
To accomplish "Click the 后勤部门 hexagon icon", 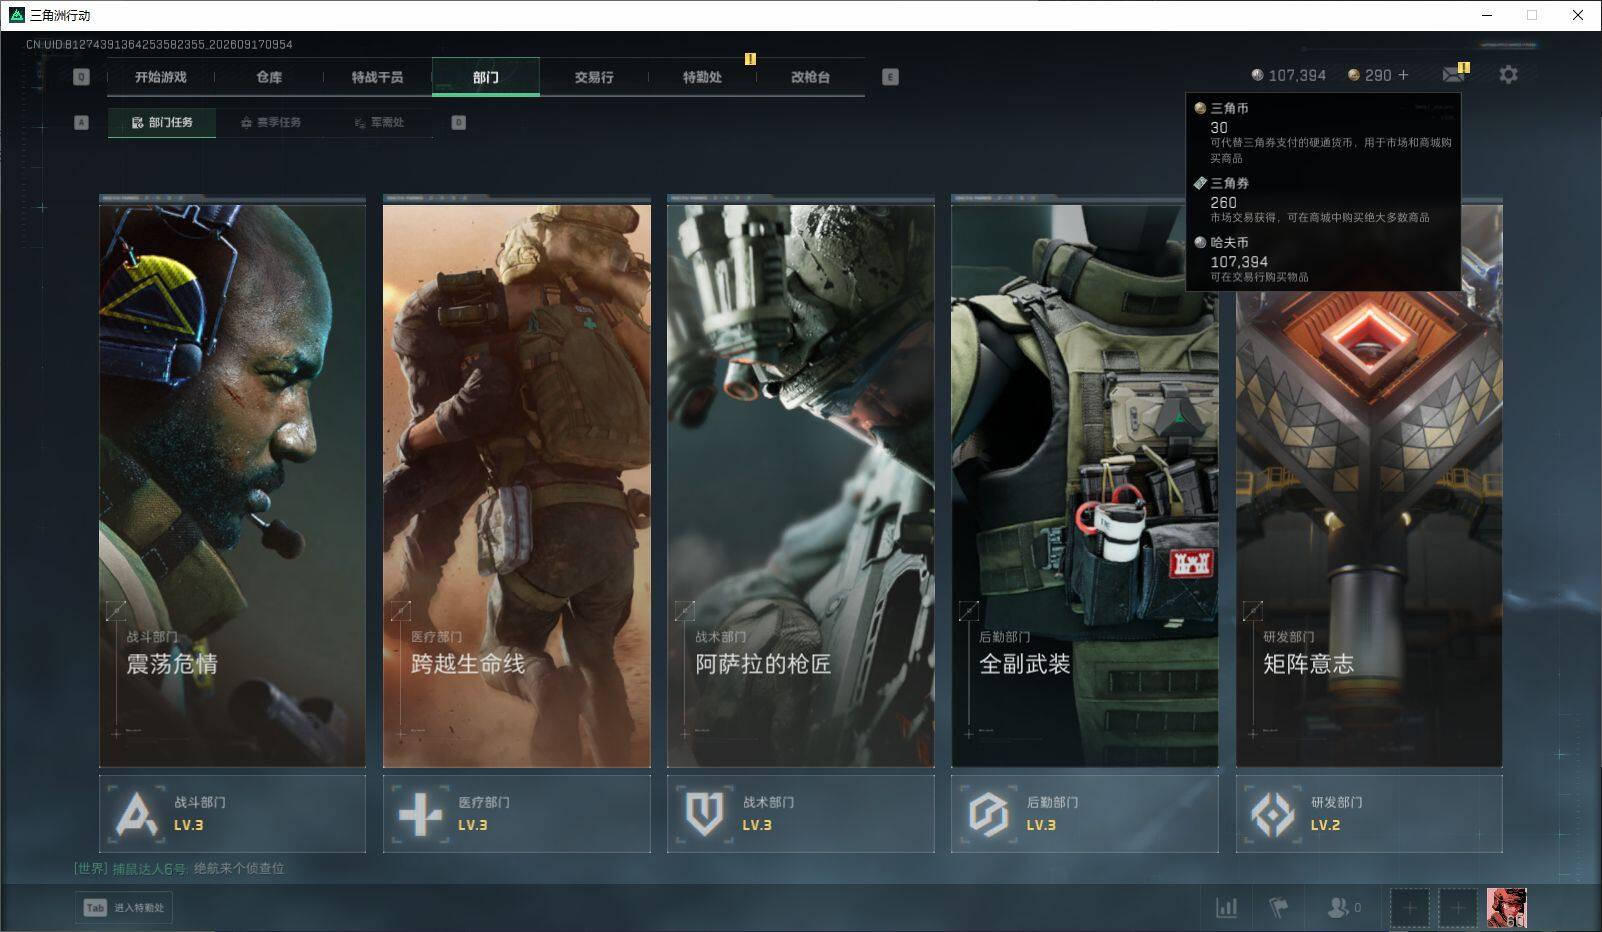I will [988, 814].
